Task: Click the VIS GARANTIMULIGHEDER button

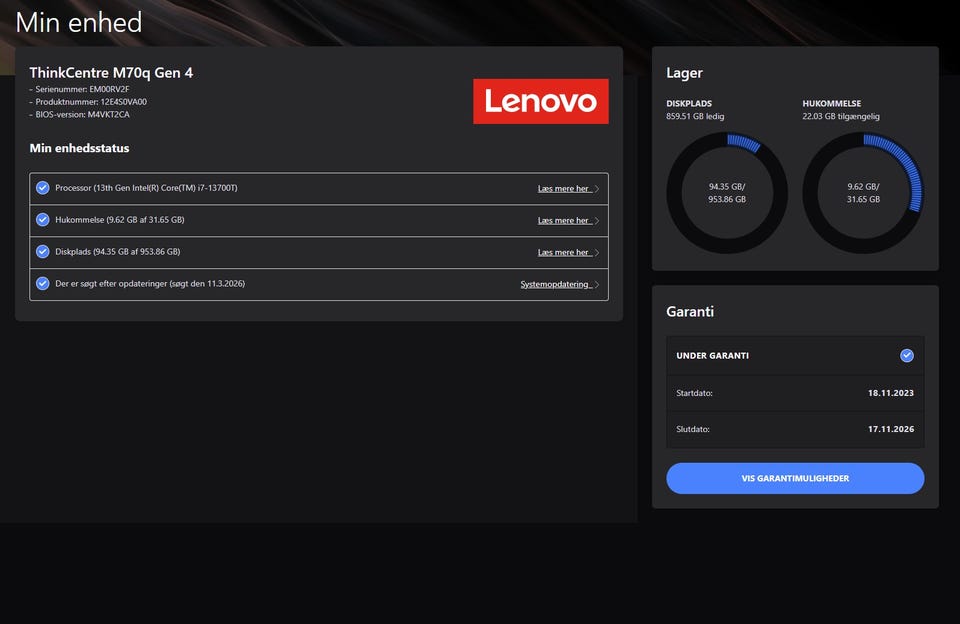Action: tap(795, 478)
